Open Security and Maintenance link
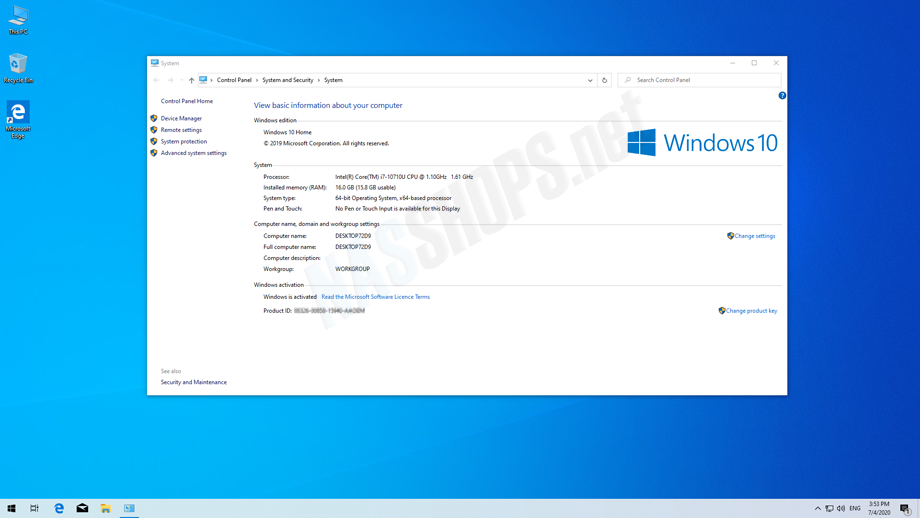This screenshot has height=518, width=920. click(194, 382)
